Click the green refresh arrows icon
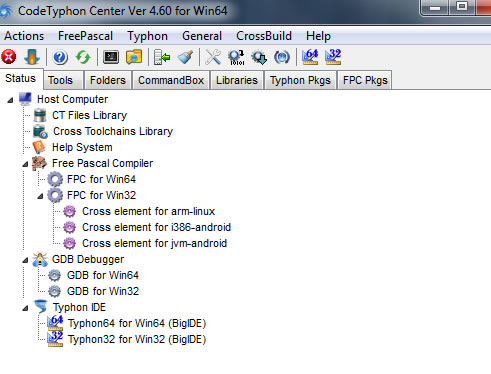491x374 pixels. [x=83, y=57]
